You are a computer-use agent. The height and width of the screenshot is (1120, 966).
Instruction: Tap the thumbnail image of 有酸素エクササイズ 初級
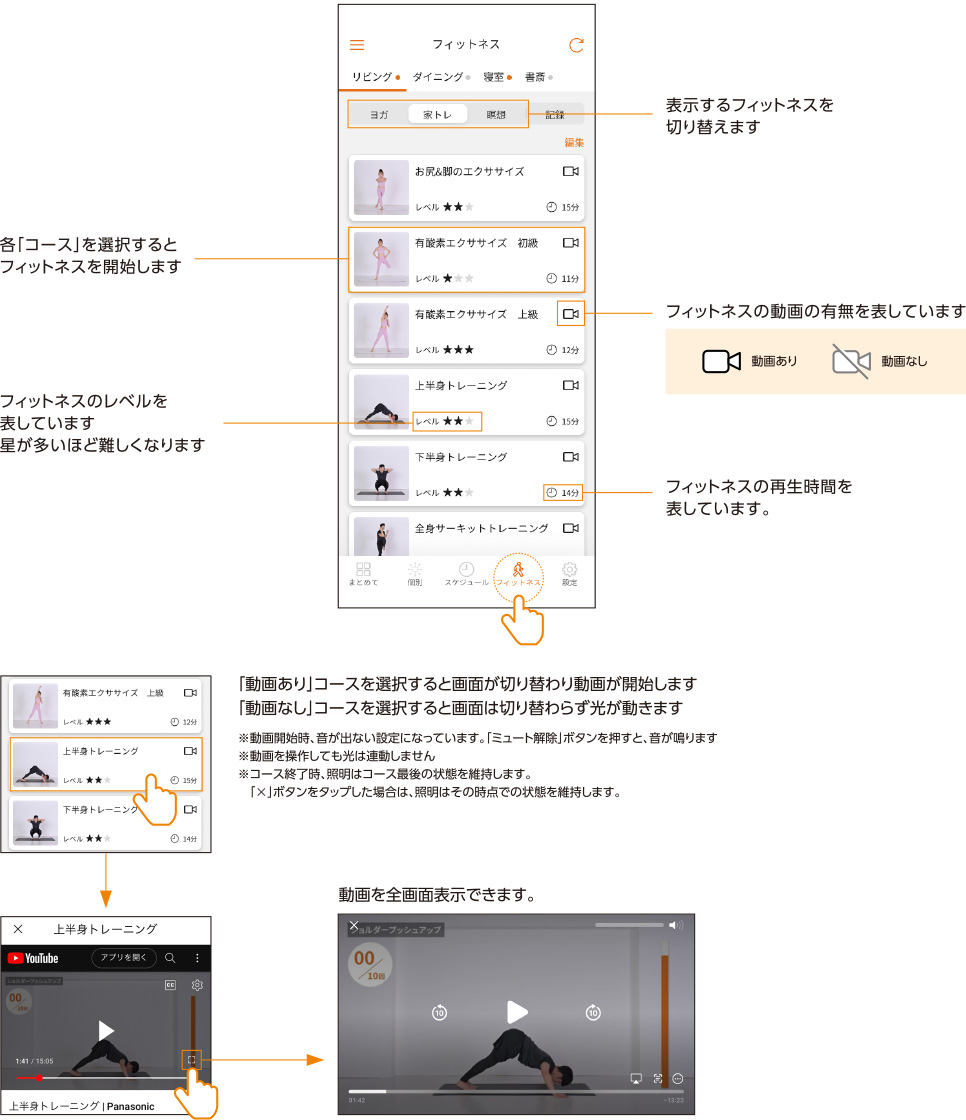[x=382, y=259]
